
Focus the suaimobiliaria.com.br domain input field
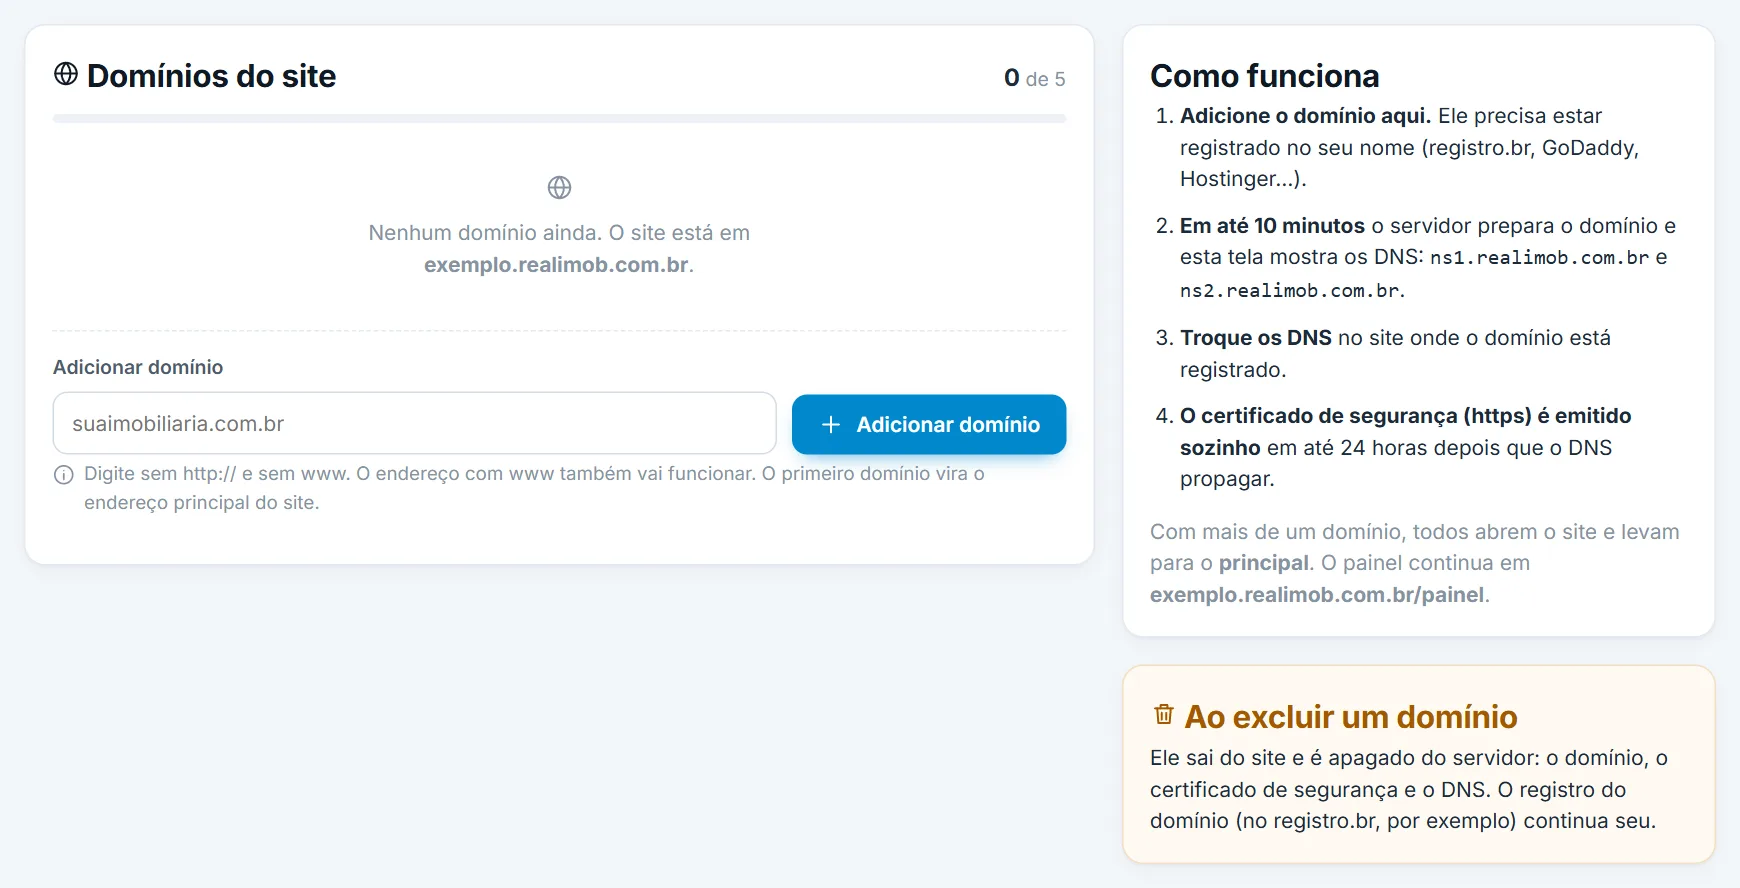414,423
